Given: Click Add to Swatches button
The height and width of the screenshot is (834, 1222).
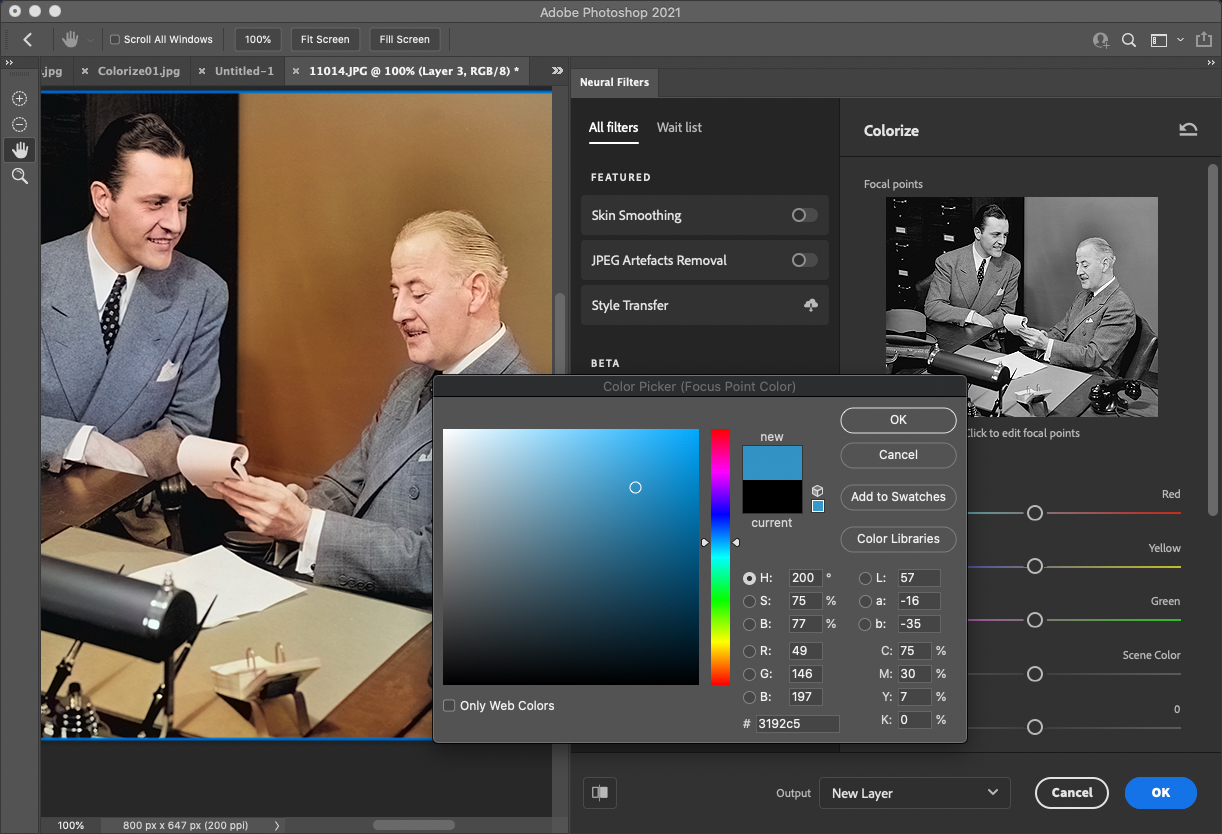Looking at the screenshot, I should click(x=898, y=497).
